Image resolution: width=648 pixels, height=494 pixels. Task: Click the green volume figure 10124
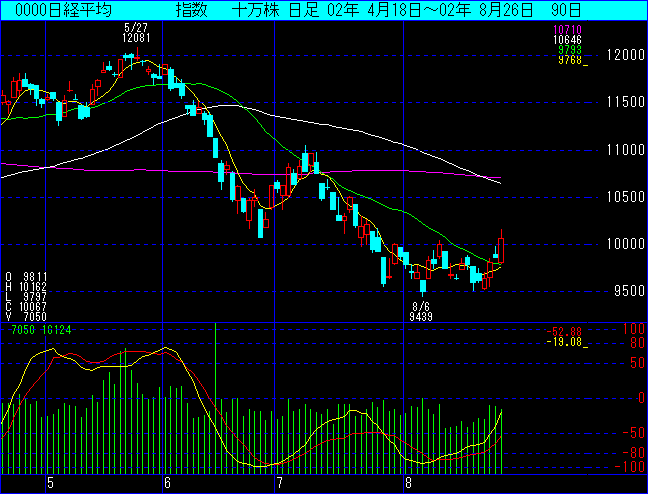[57, 330]
